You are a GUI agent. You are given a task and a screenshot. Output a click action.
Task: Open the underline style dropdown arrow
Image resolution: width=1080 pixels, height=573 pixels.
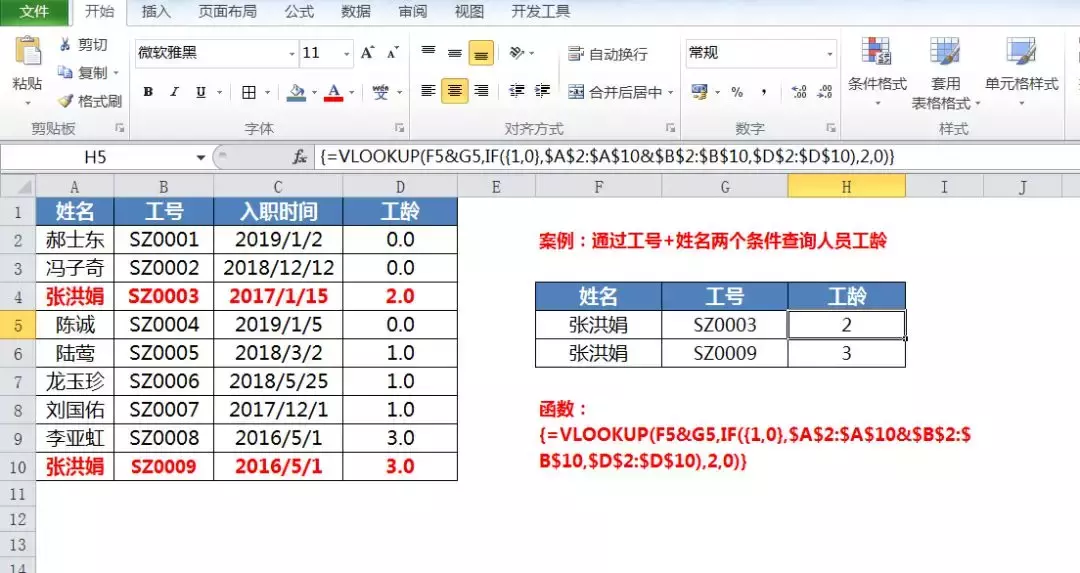coord(220,92)
